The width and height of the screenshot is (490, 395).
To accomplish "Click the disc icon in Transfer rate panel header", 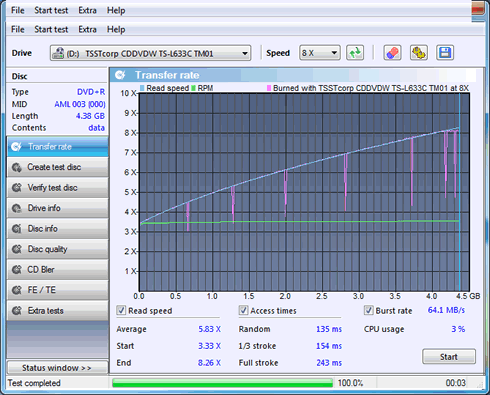I will (120, 75).
